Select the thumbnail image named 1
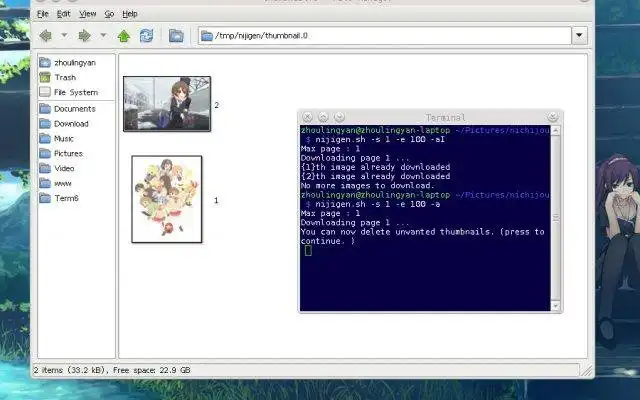Viewport: 640px width, 400px height. (x=167, y=199)
